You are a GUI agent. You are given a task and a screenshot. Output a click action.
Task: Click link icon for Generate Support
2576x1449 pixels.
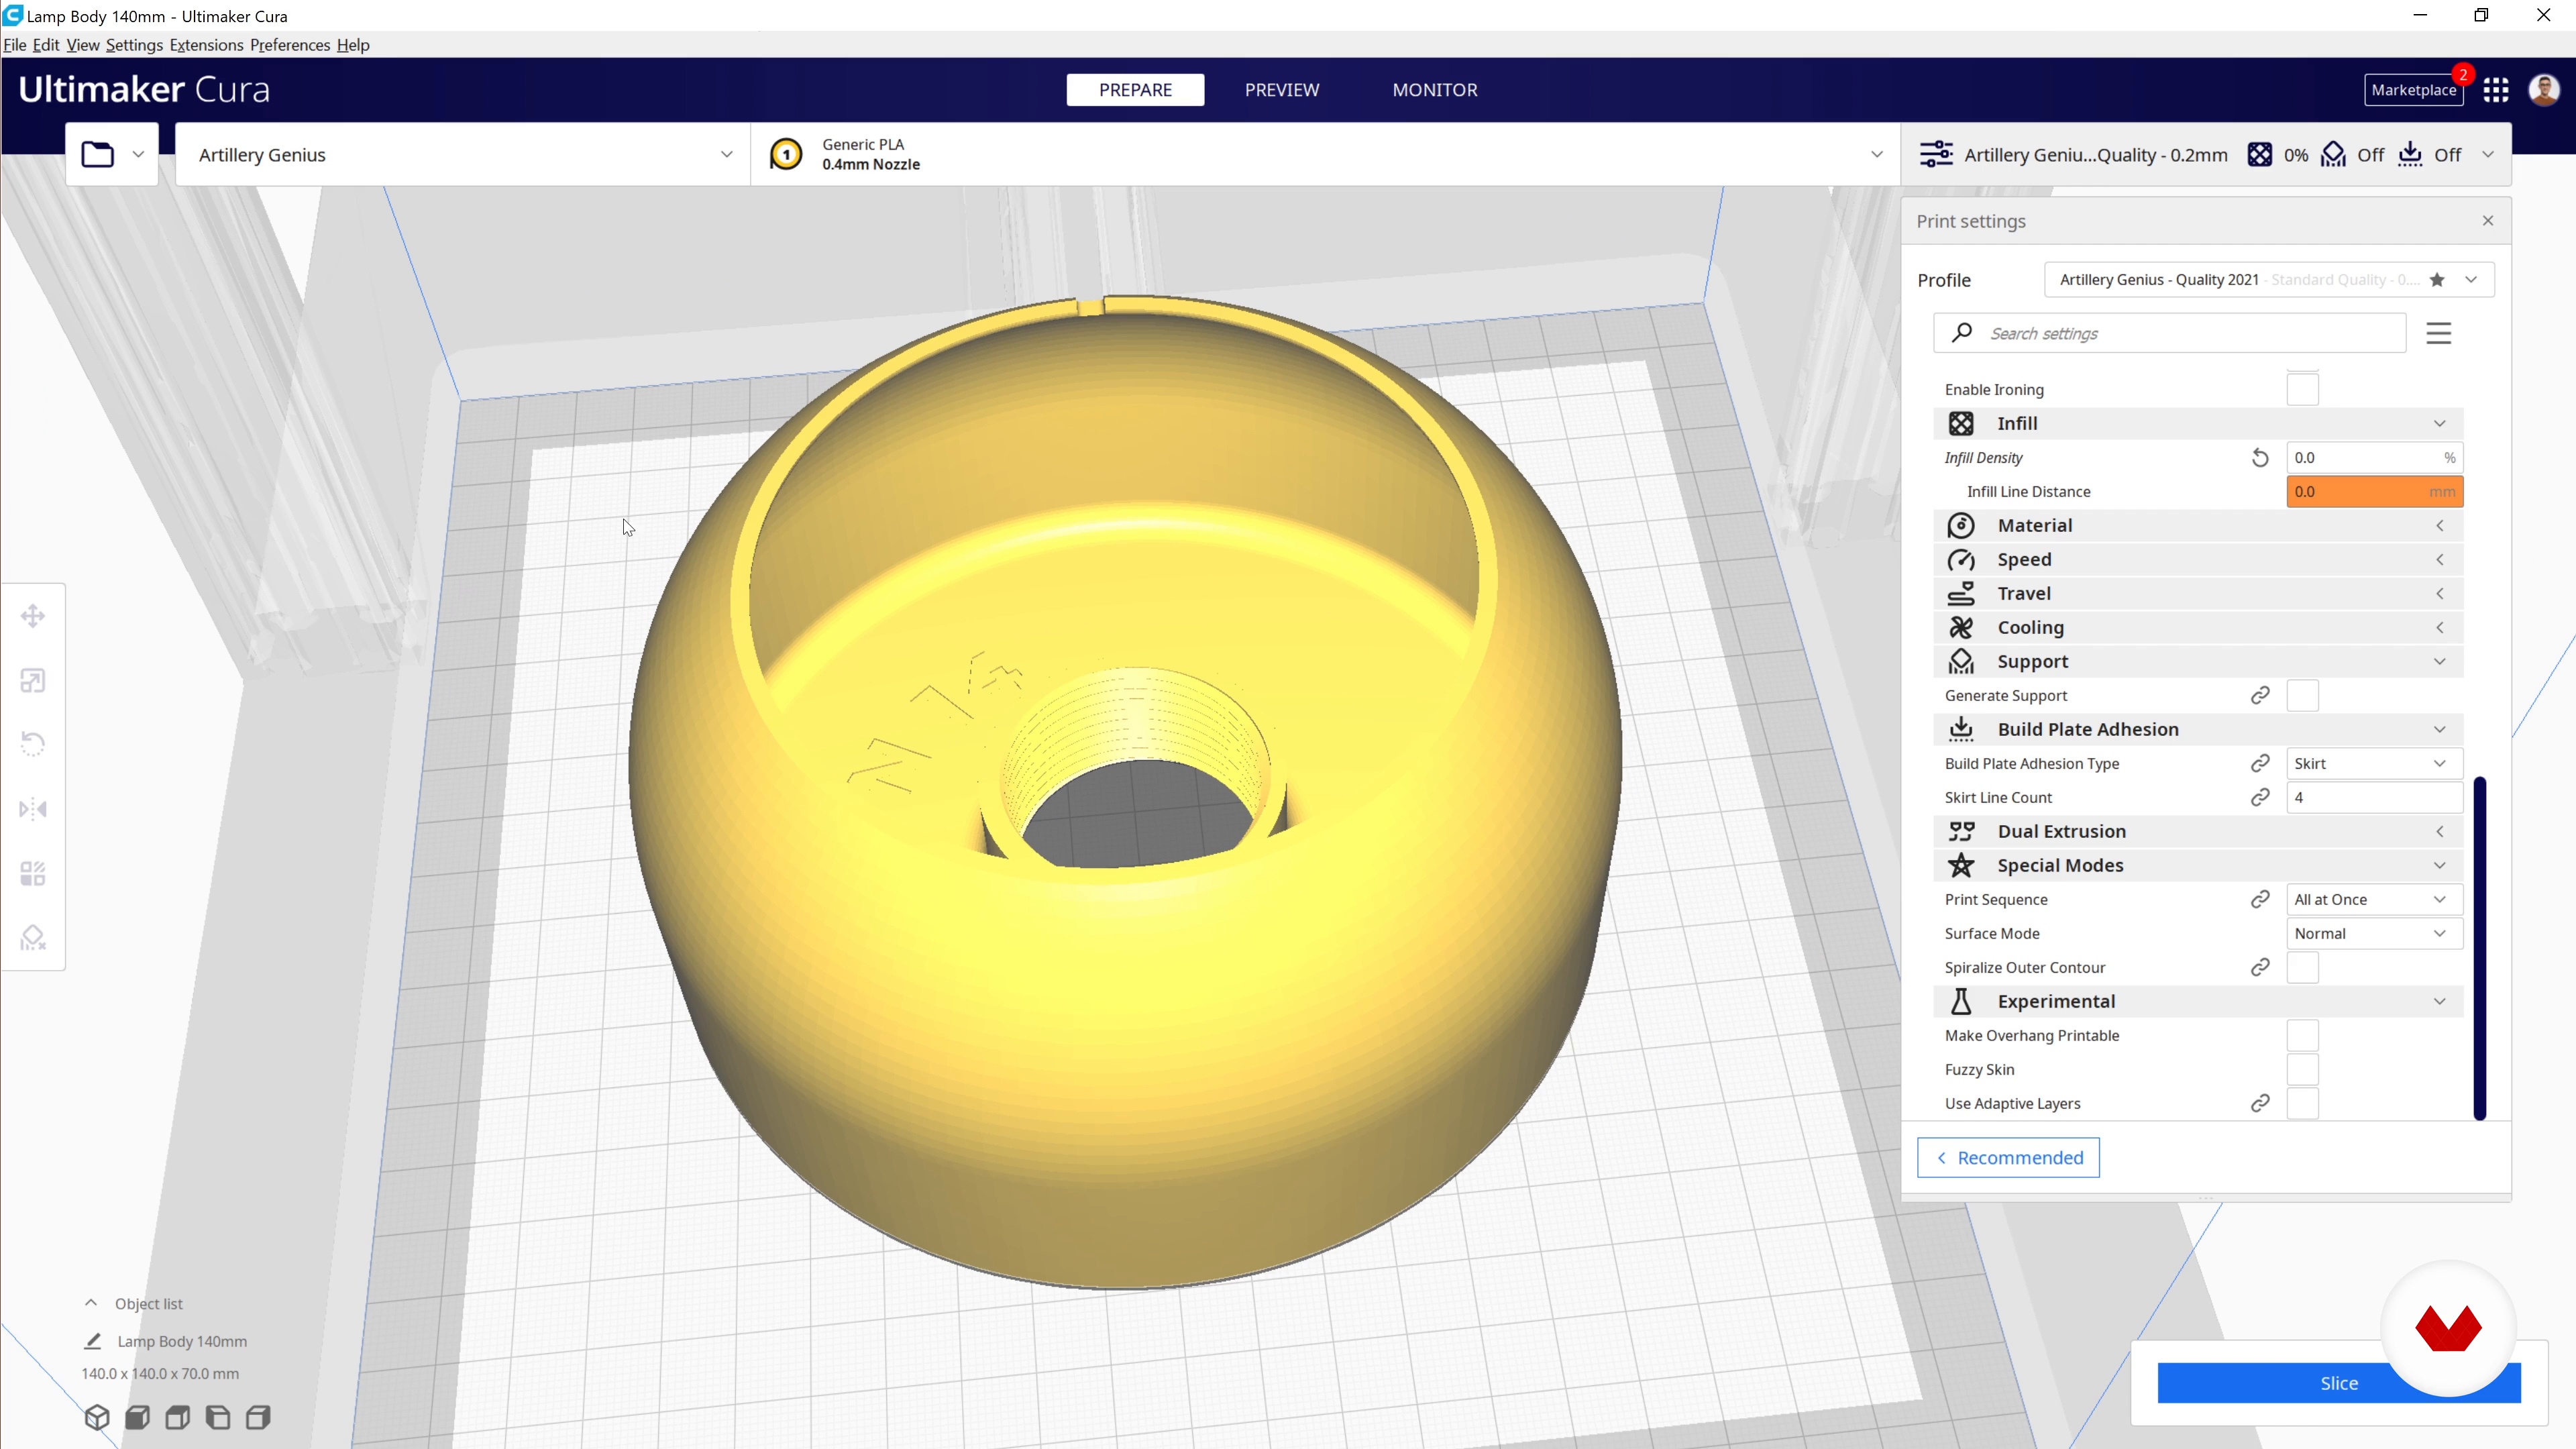(2260, 696)
